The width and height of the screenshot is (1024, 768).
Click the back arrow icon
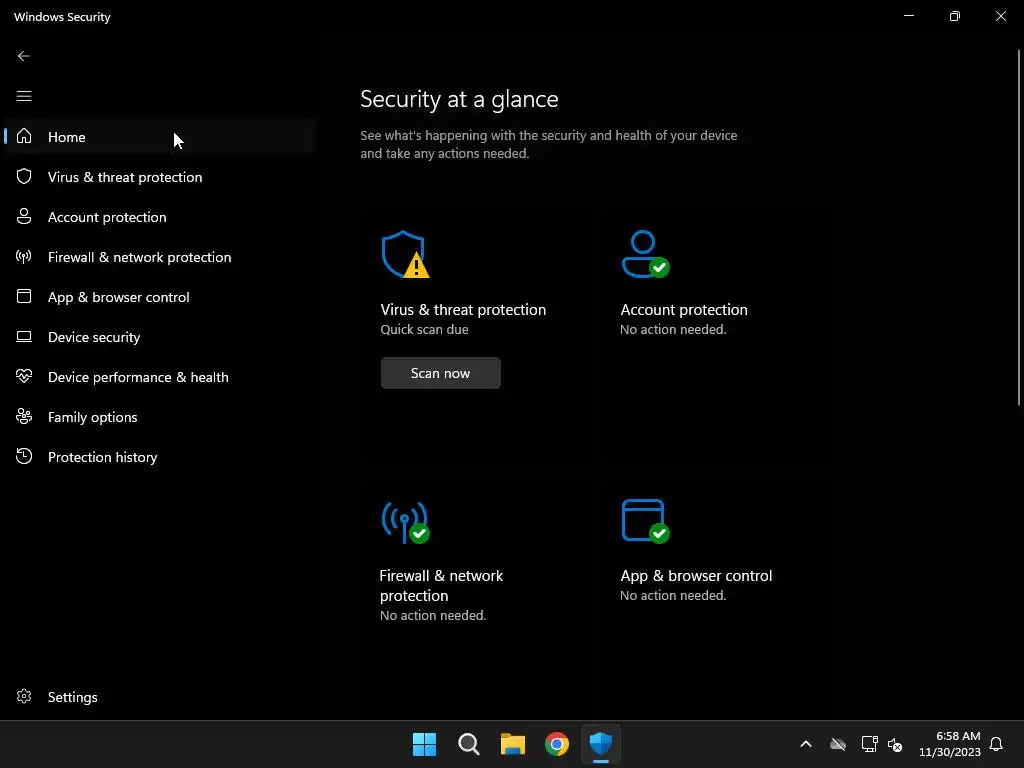click(x=24, y=56)
